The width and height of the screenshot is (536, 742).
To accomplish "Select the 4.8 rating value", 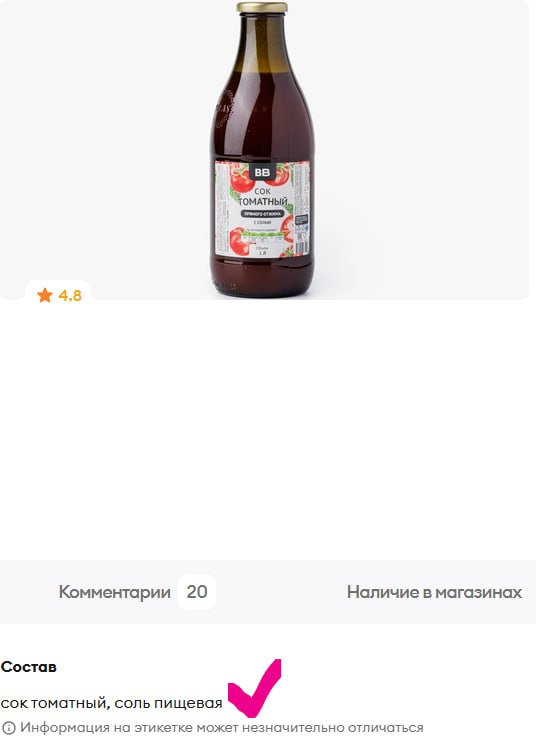I will tap(70, 296).
